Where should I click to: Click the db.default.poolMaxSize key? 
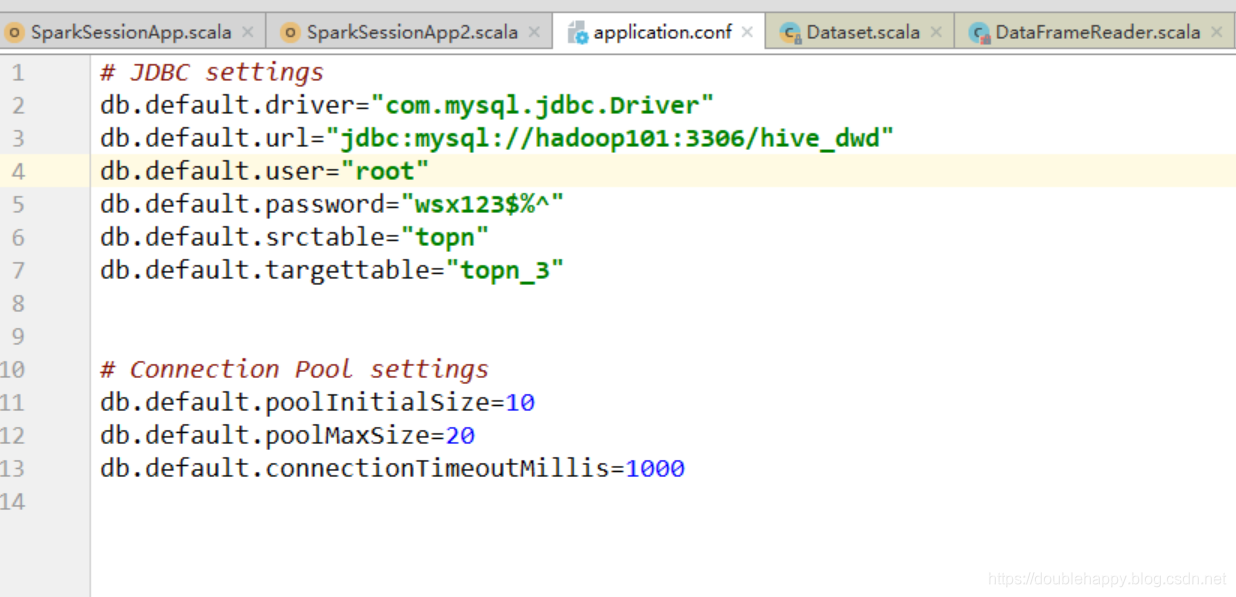point(265,435)
